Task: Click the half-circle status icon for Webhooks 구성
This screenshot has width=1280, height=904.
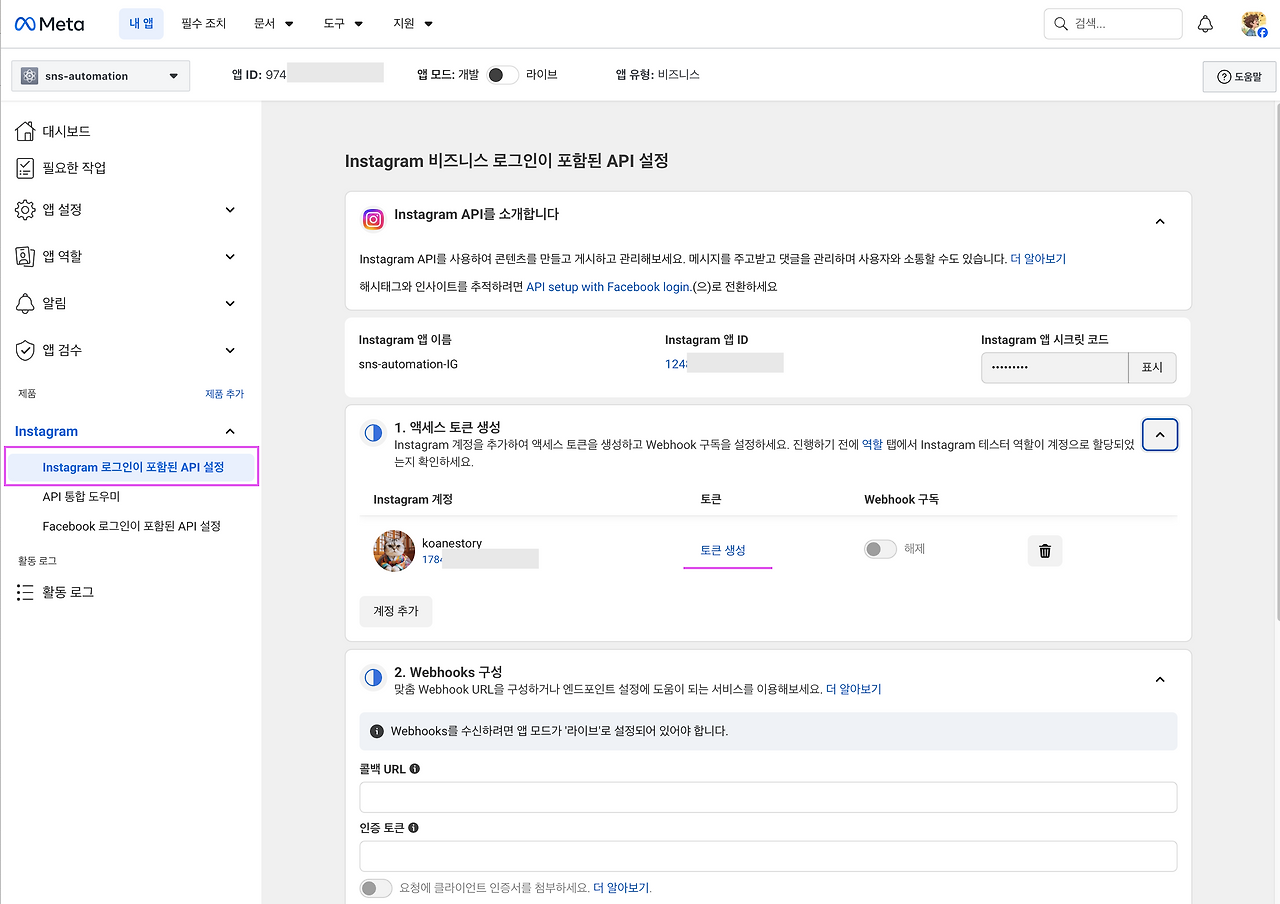Action: 373,678
